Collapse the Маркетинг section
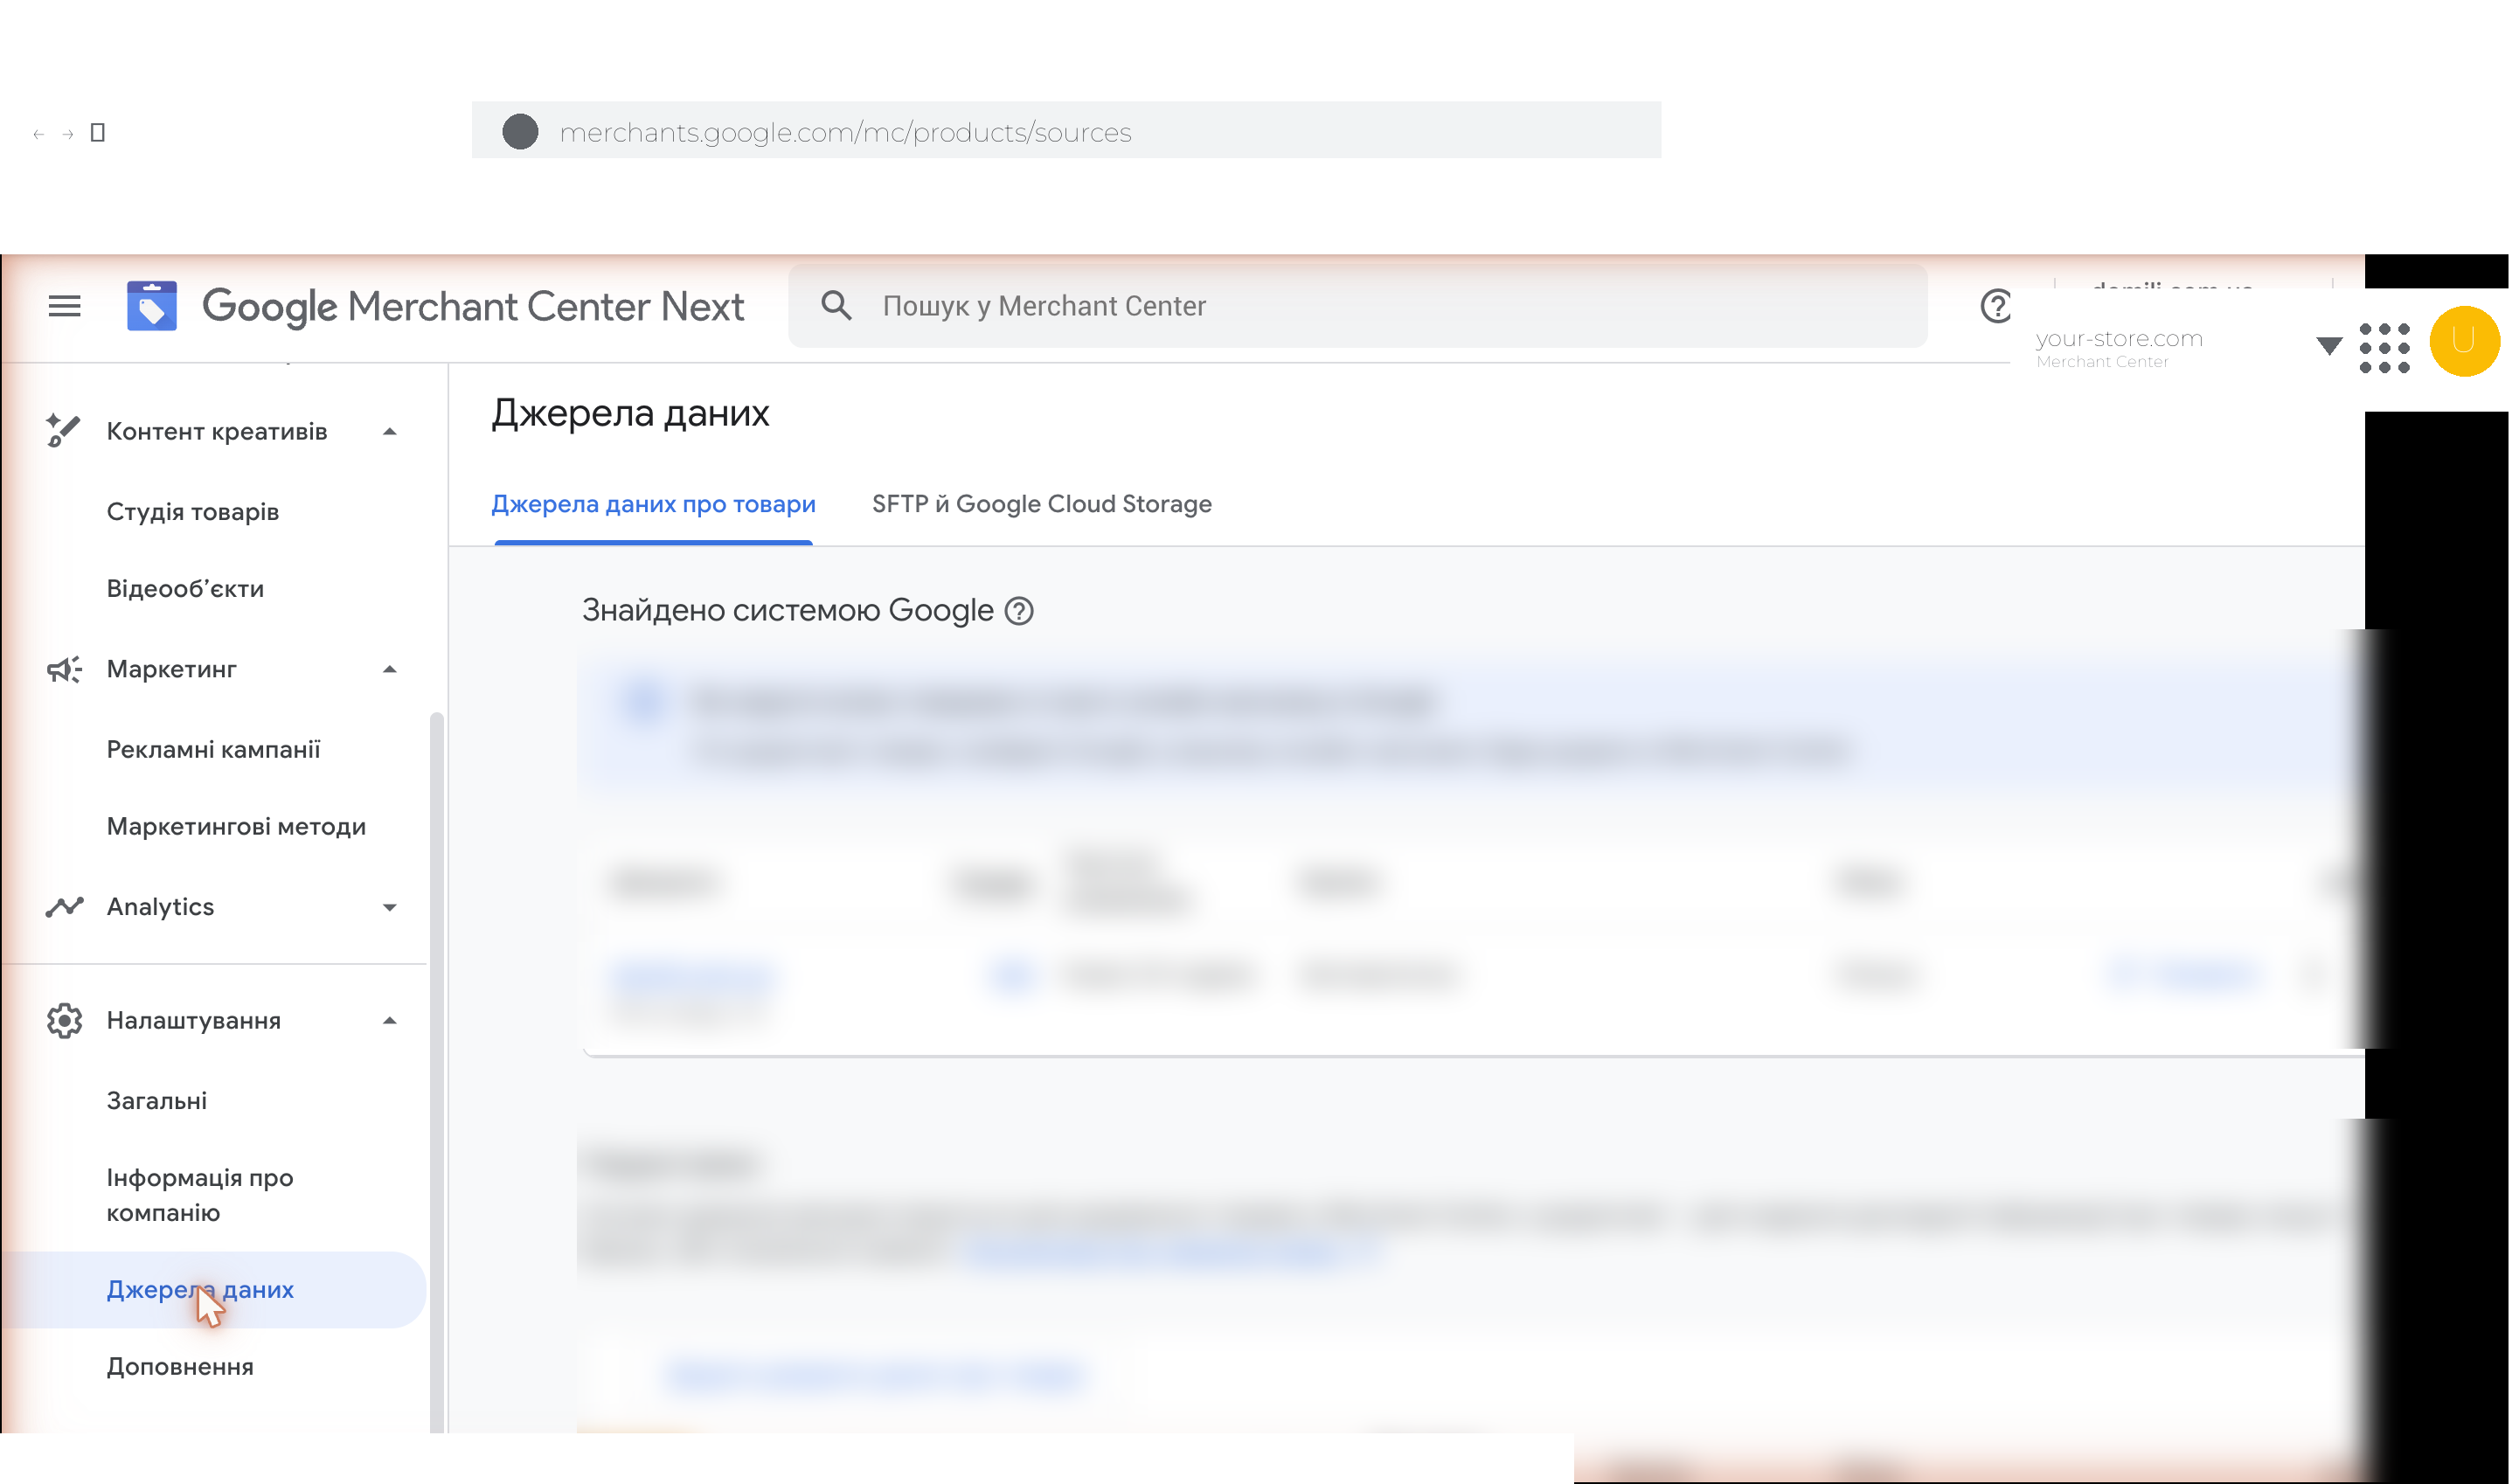The width and height of the screenshot is (2519, 1484). [390, 670]
